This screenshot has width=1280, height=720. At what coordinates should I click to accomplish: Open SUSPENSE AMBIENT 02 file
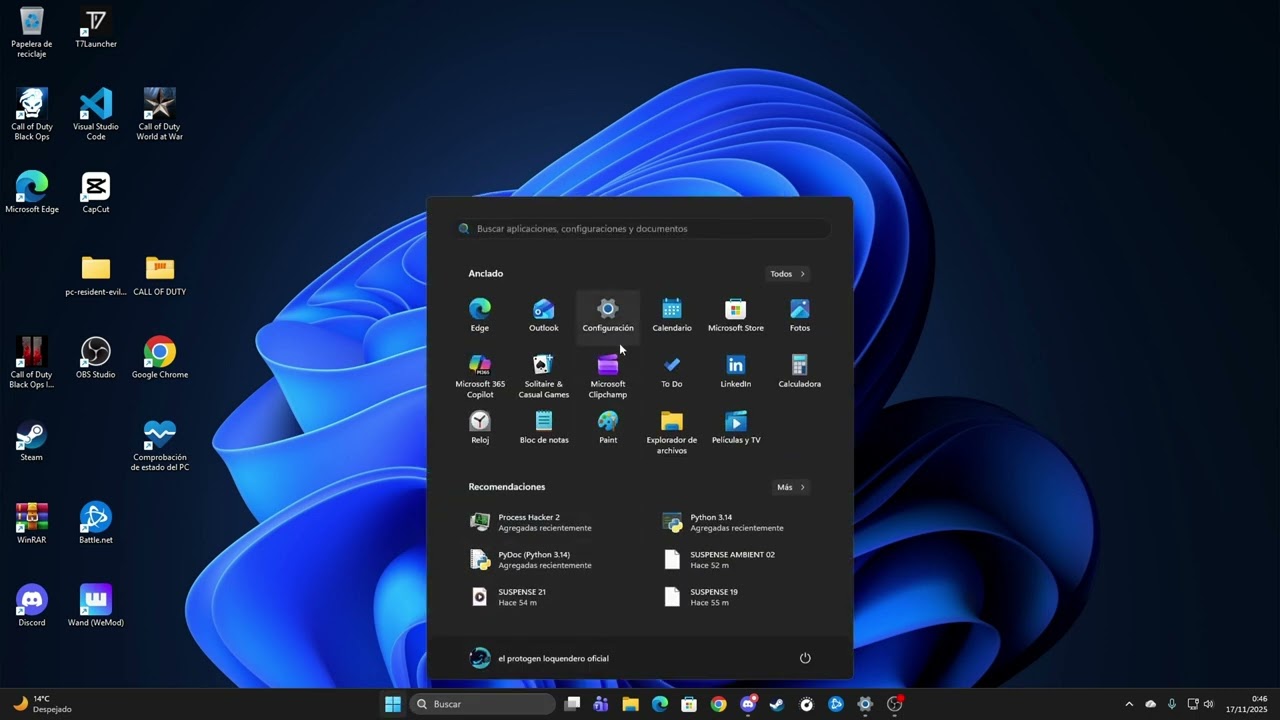click(737, 560)
